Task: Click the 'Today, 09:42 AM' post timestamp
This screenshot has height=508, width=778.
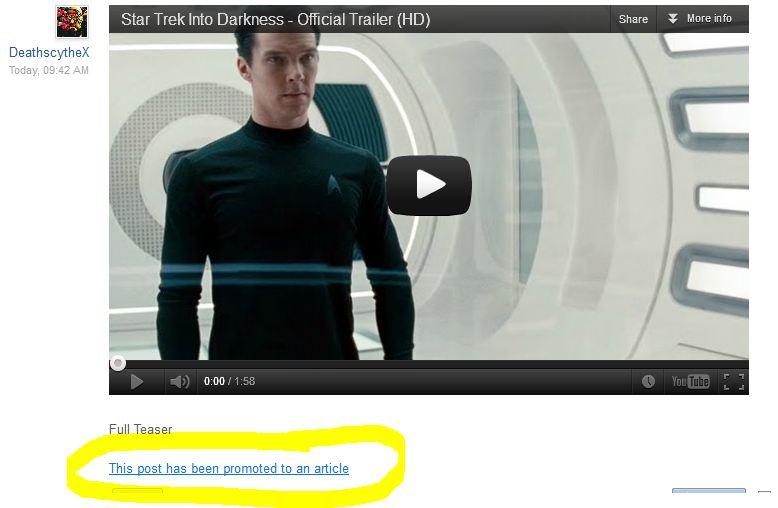Action: click(x=49, y=70)
